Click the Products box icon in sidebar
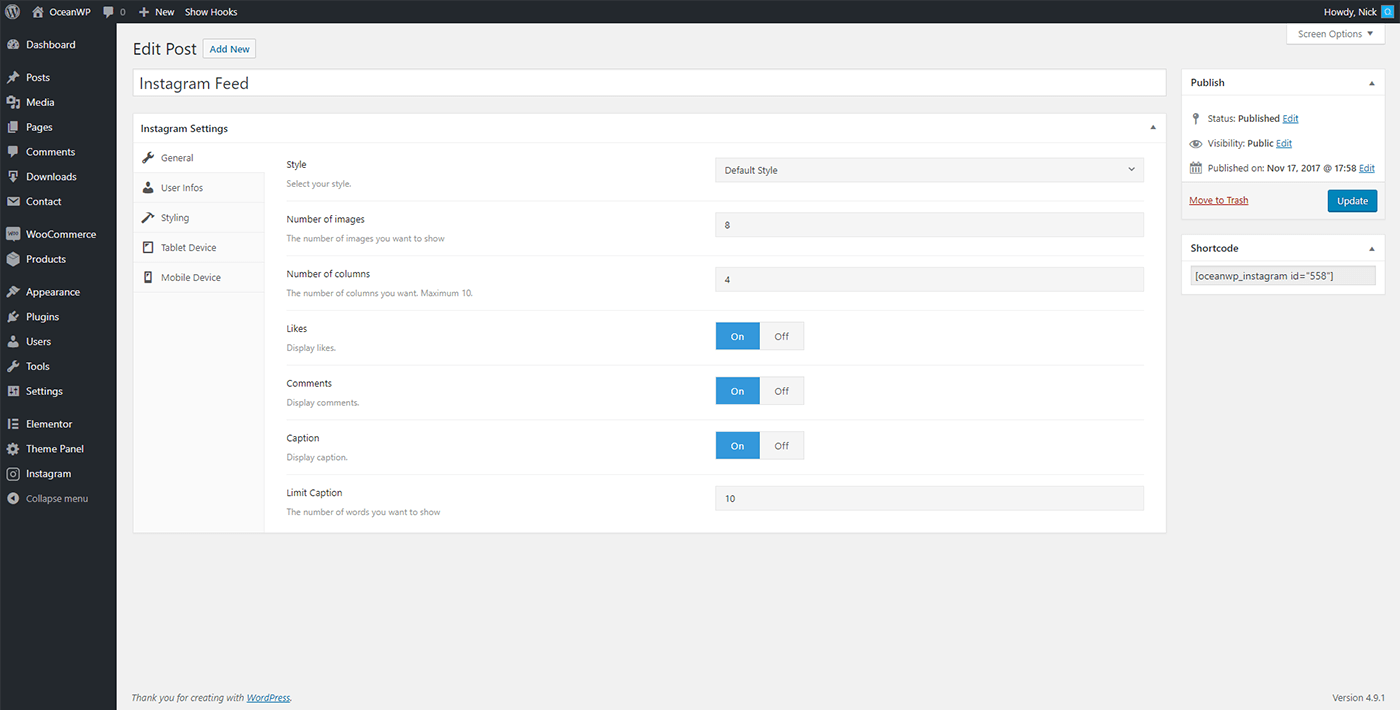This screenshot has height=710, width=1400. pos(13,259)
